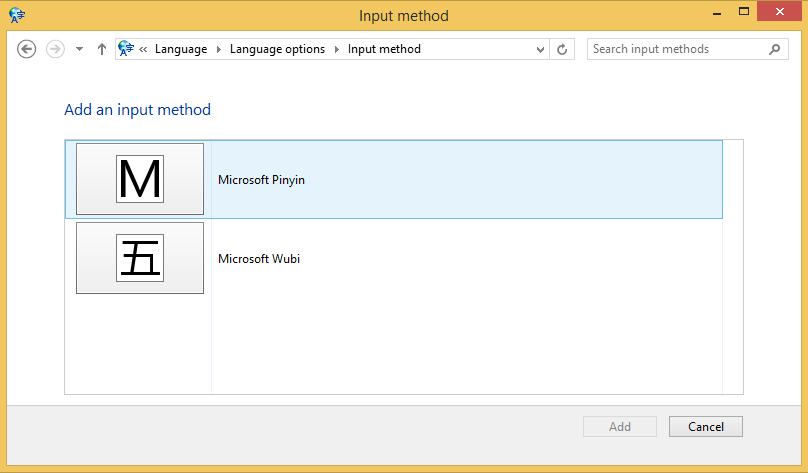Open address bar history dropdown
Image resolution: width=808 pixels, height=473 pixels.
pyautogui.click(x=540, y=49)
